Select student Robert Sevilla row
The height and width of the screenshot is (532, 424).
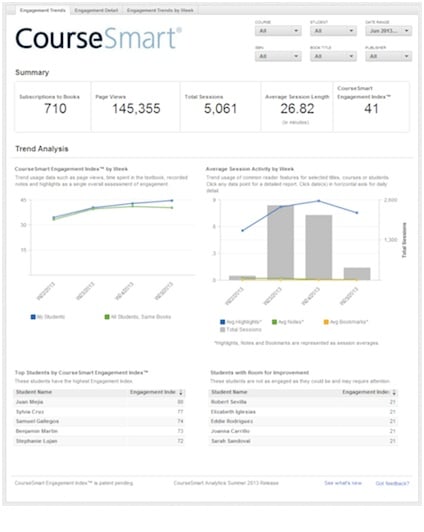(x=303, y=402)
